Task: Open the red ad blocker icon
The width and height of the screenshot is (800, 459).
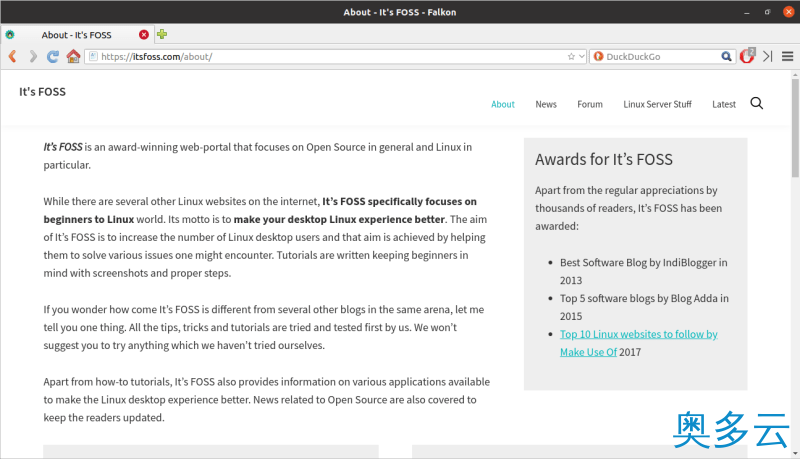Action: 747,56
